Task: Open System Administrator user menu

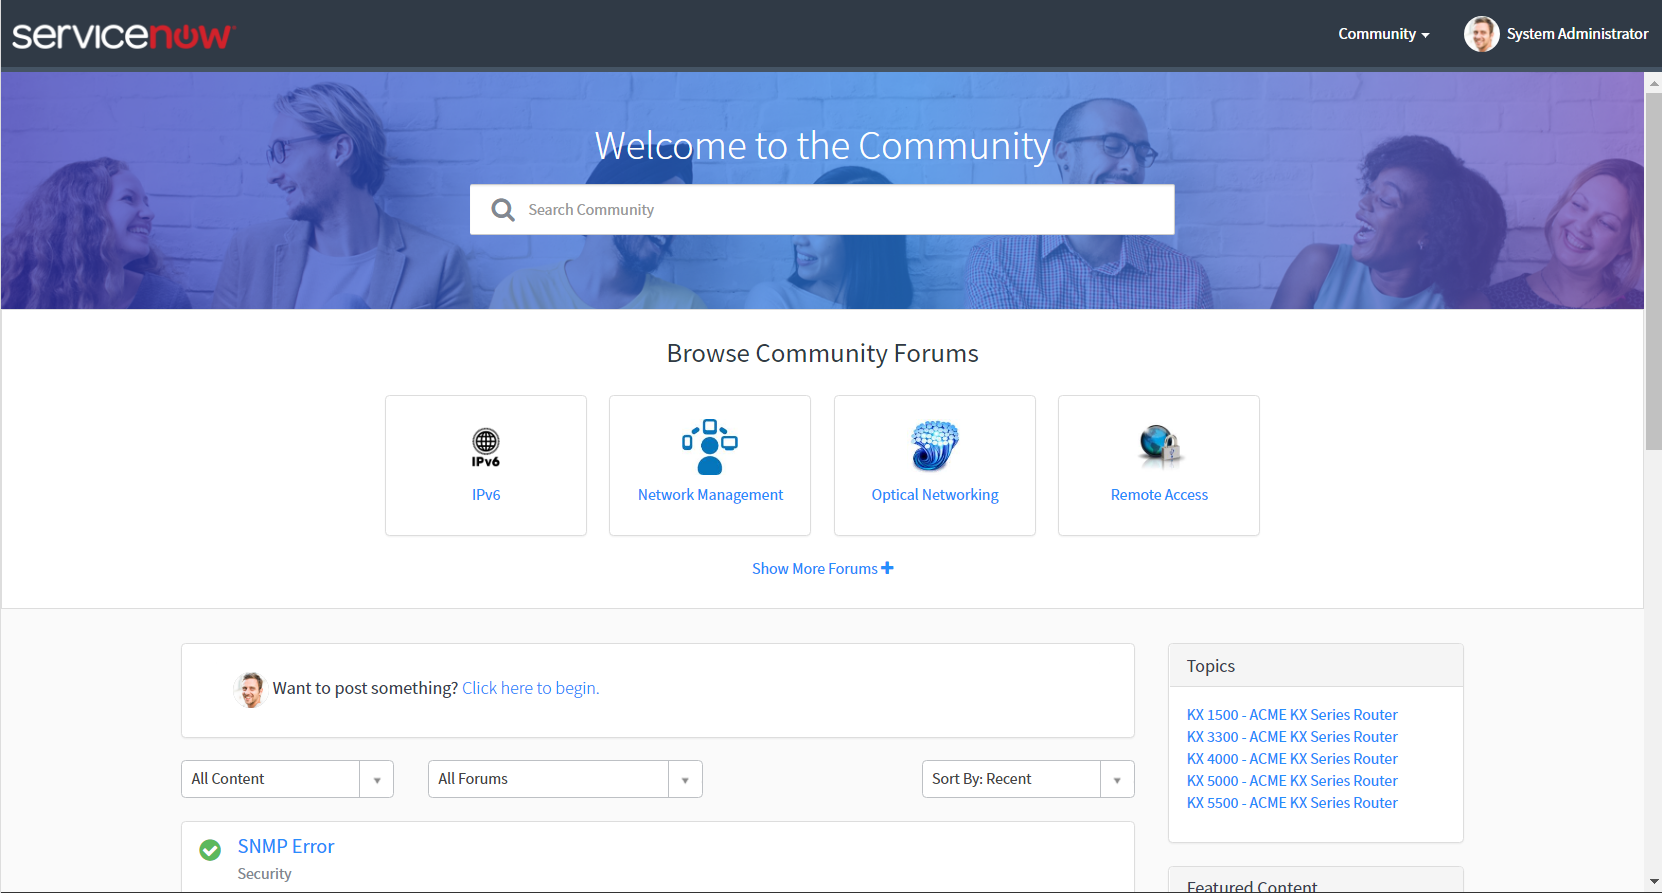Action: pyautogui.click(x=1556, y=34)
